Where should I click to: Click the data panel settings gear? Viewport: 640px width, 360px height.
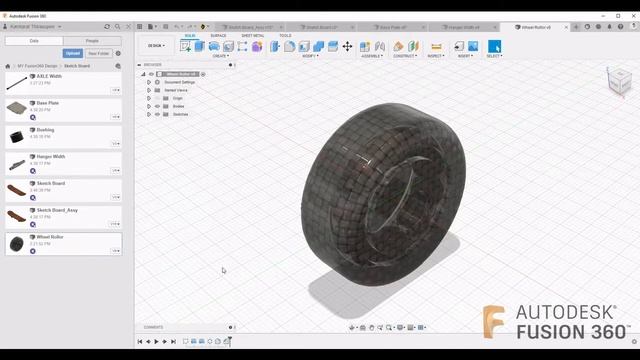point(118,53)
